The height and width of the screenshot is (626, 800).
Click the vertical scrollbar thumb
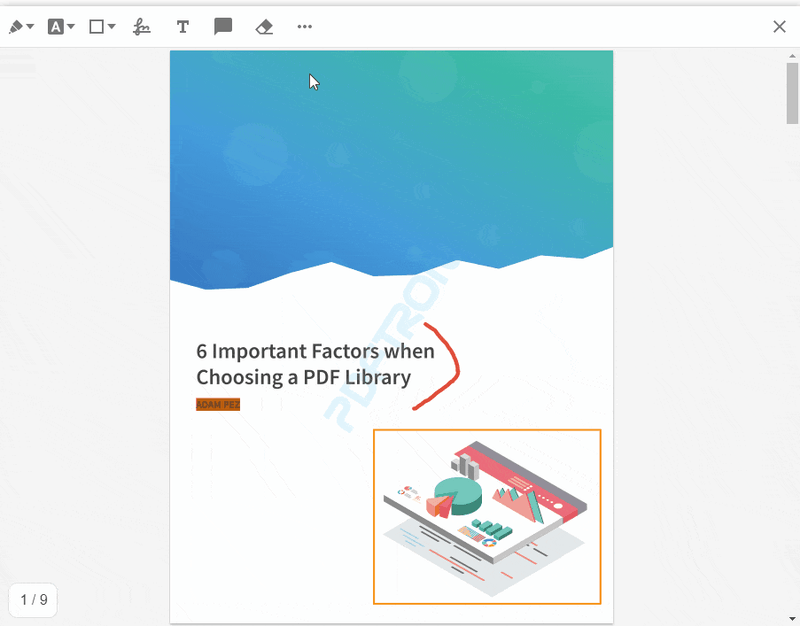792,93
